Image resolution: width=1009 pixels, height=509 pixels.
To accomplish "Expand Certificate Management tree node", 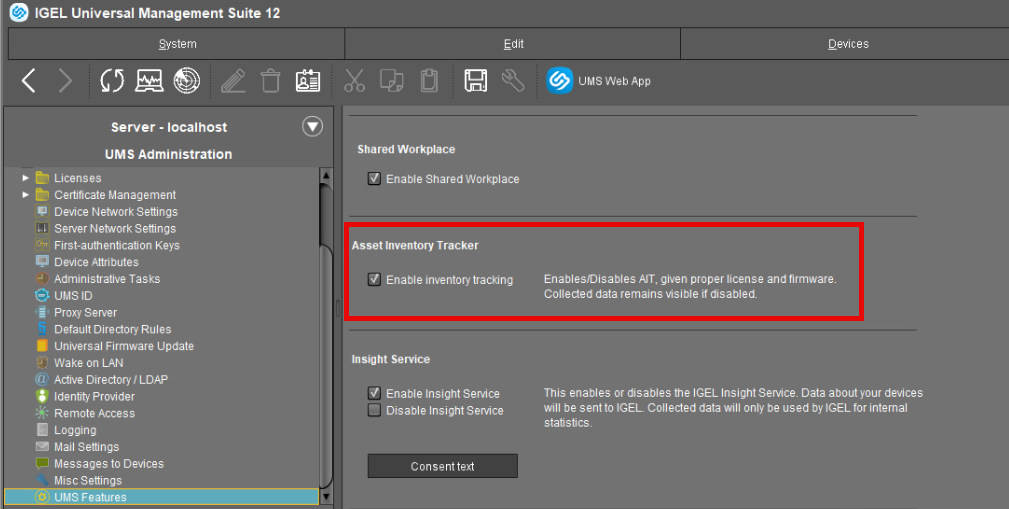I will pyautogui.click(x=26, y=195).
